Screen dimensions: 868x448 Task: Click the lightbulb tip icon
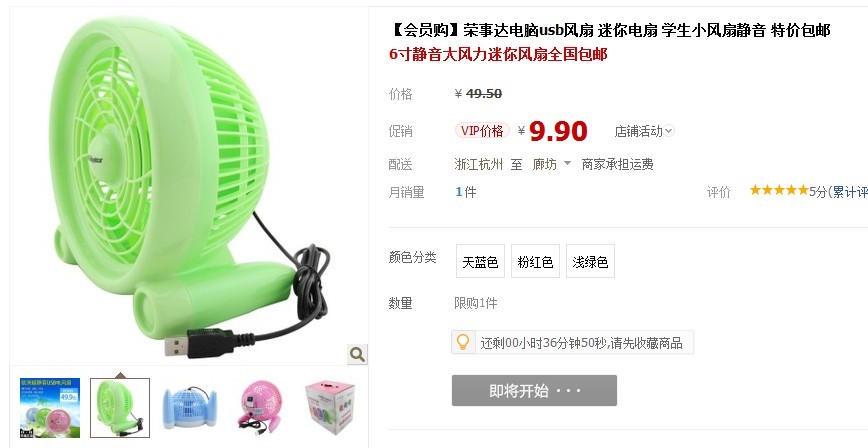tap(463, 342)
